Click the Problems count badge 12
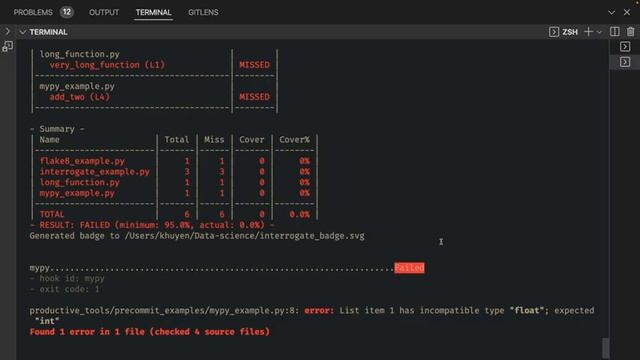Image resolution: width=640 pixels, height=360 pixels. coord(67,12)
